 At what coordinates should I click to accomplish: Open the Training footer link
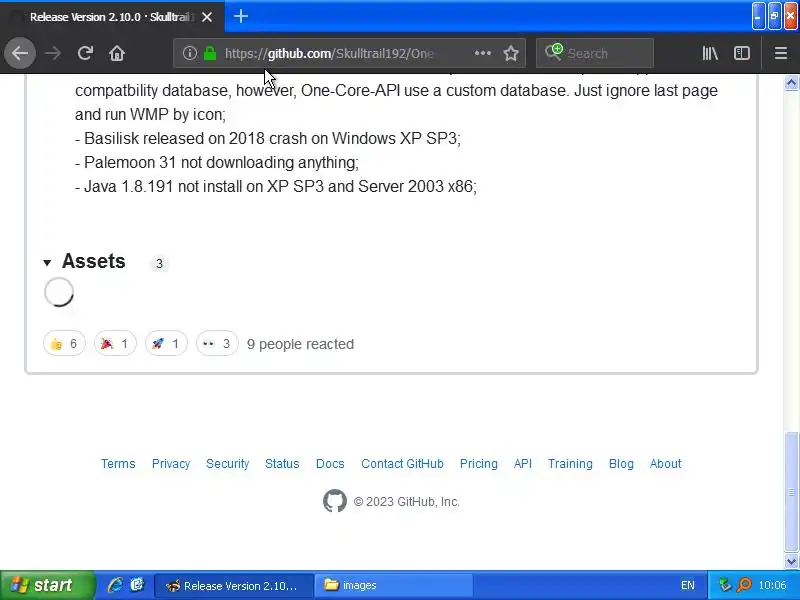tap(570, 463)
